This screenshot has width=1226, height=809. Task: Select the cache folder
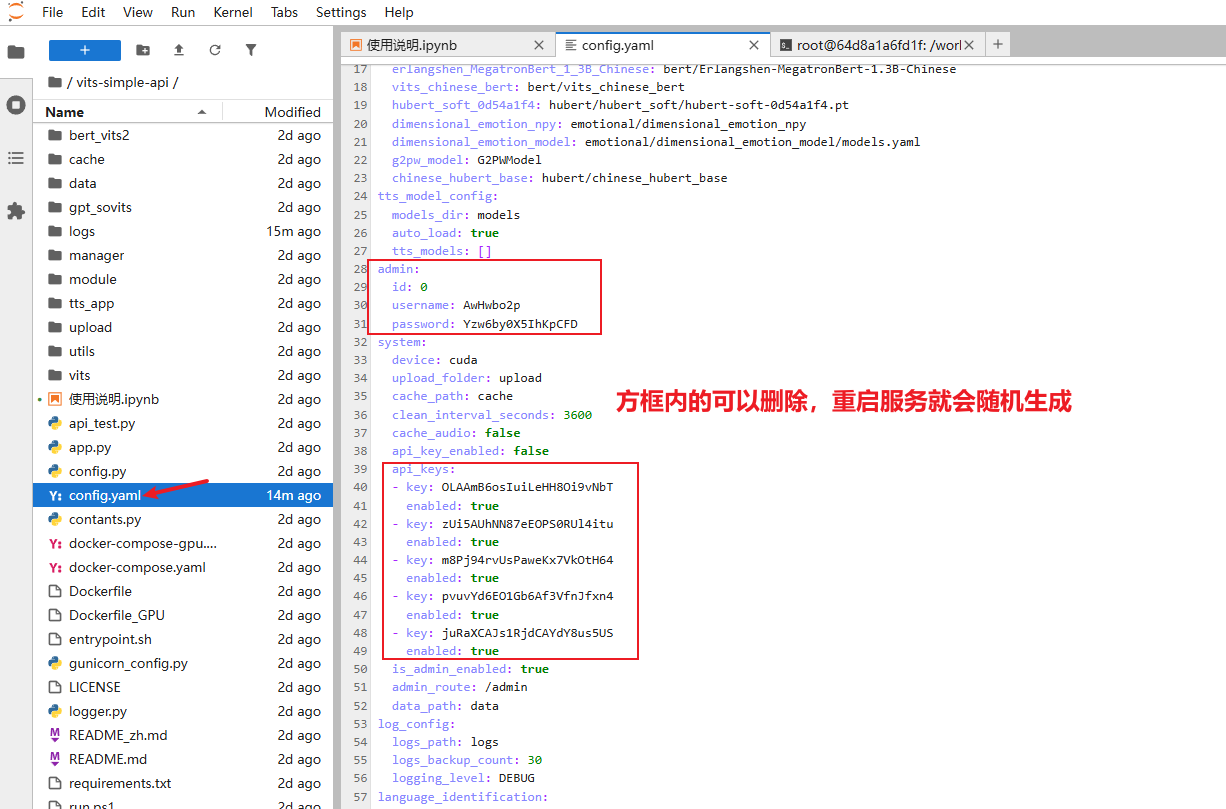pos(184,159)
